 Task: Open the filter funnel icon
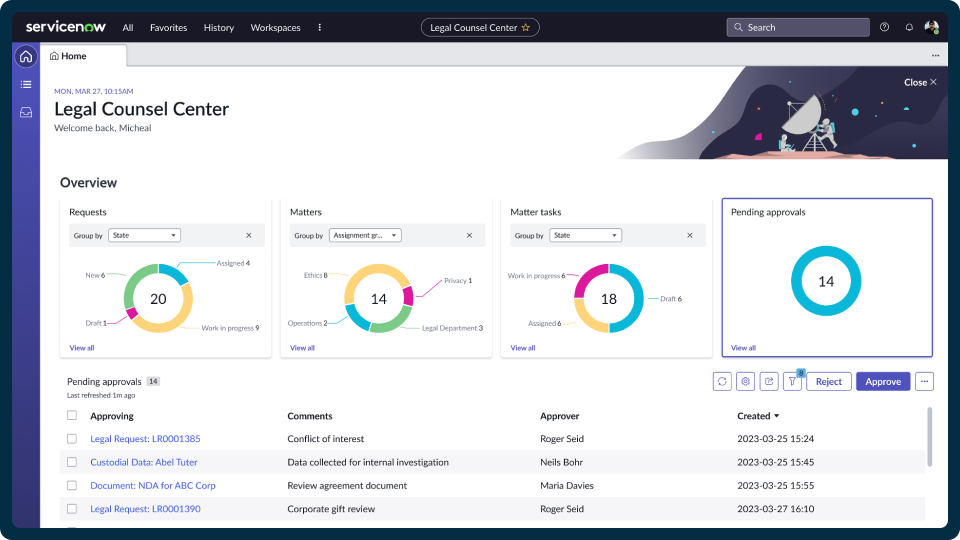pos(792,381)
